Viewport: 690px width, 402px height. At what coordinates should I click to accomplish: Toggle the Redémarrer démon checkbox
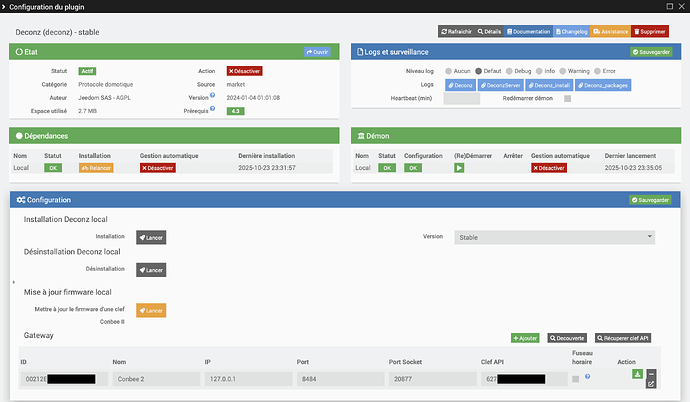point(568,99)
